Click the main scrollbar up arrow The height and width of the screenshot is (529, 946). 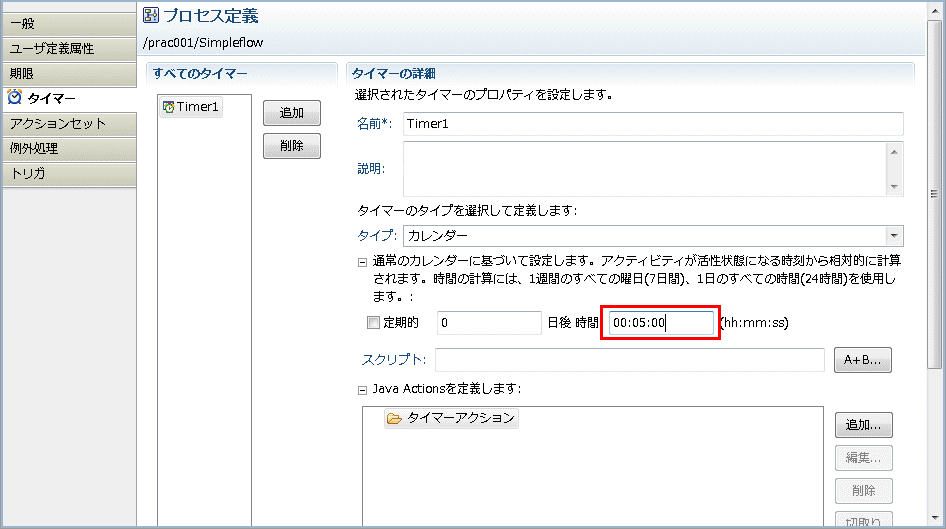[x=935, y=10]
